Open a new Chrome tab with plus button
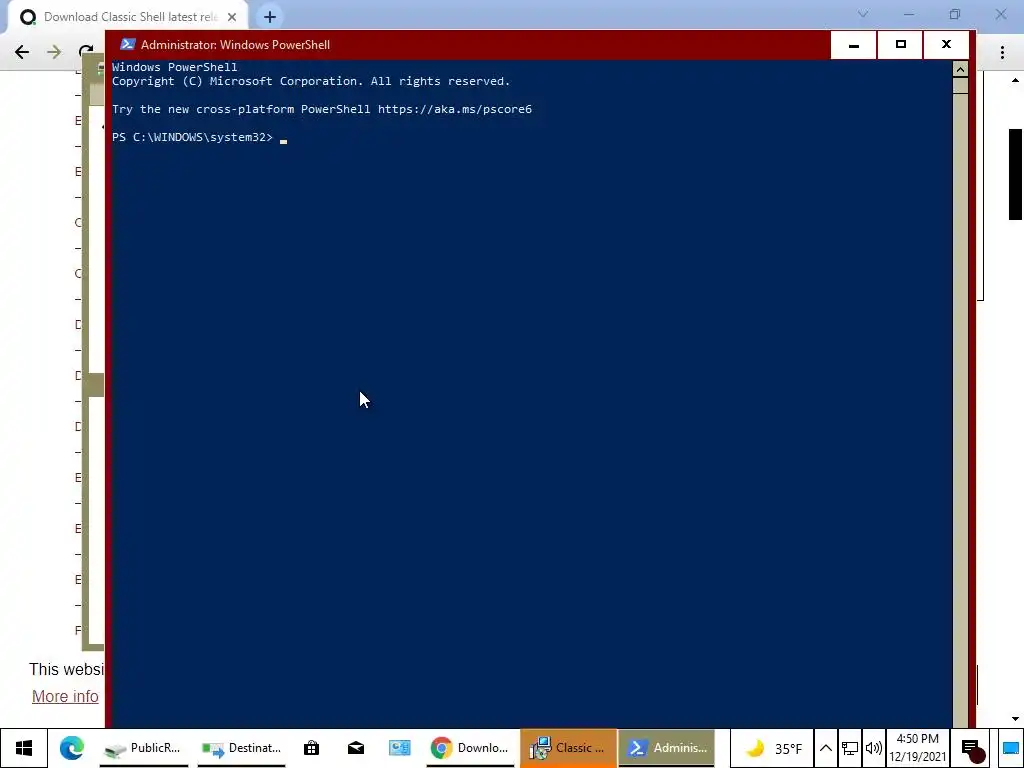1024x768 pixels. (x=270, y=17)
